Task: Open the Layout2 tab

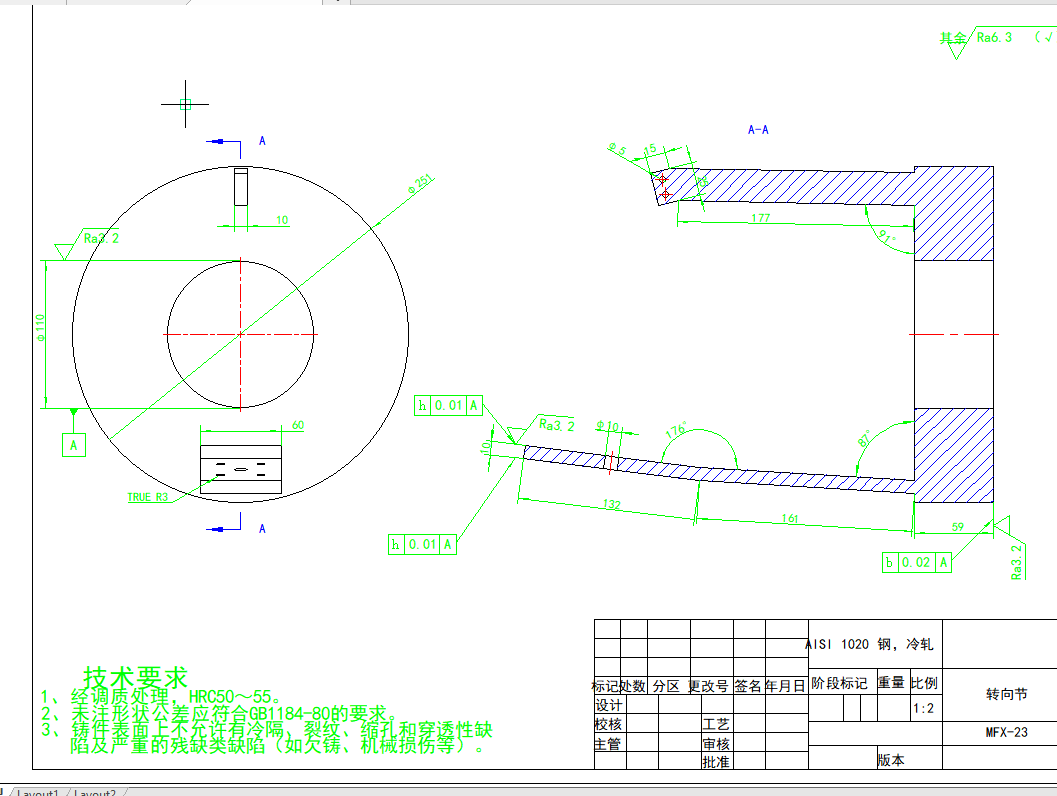Action: pos(95,792)
